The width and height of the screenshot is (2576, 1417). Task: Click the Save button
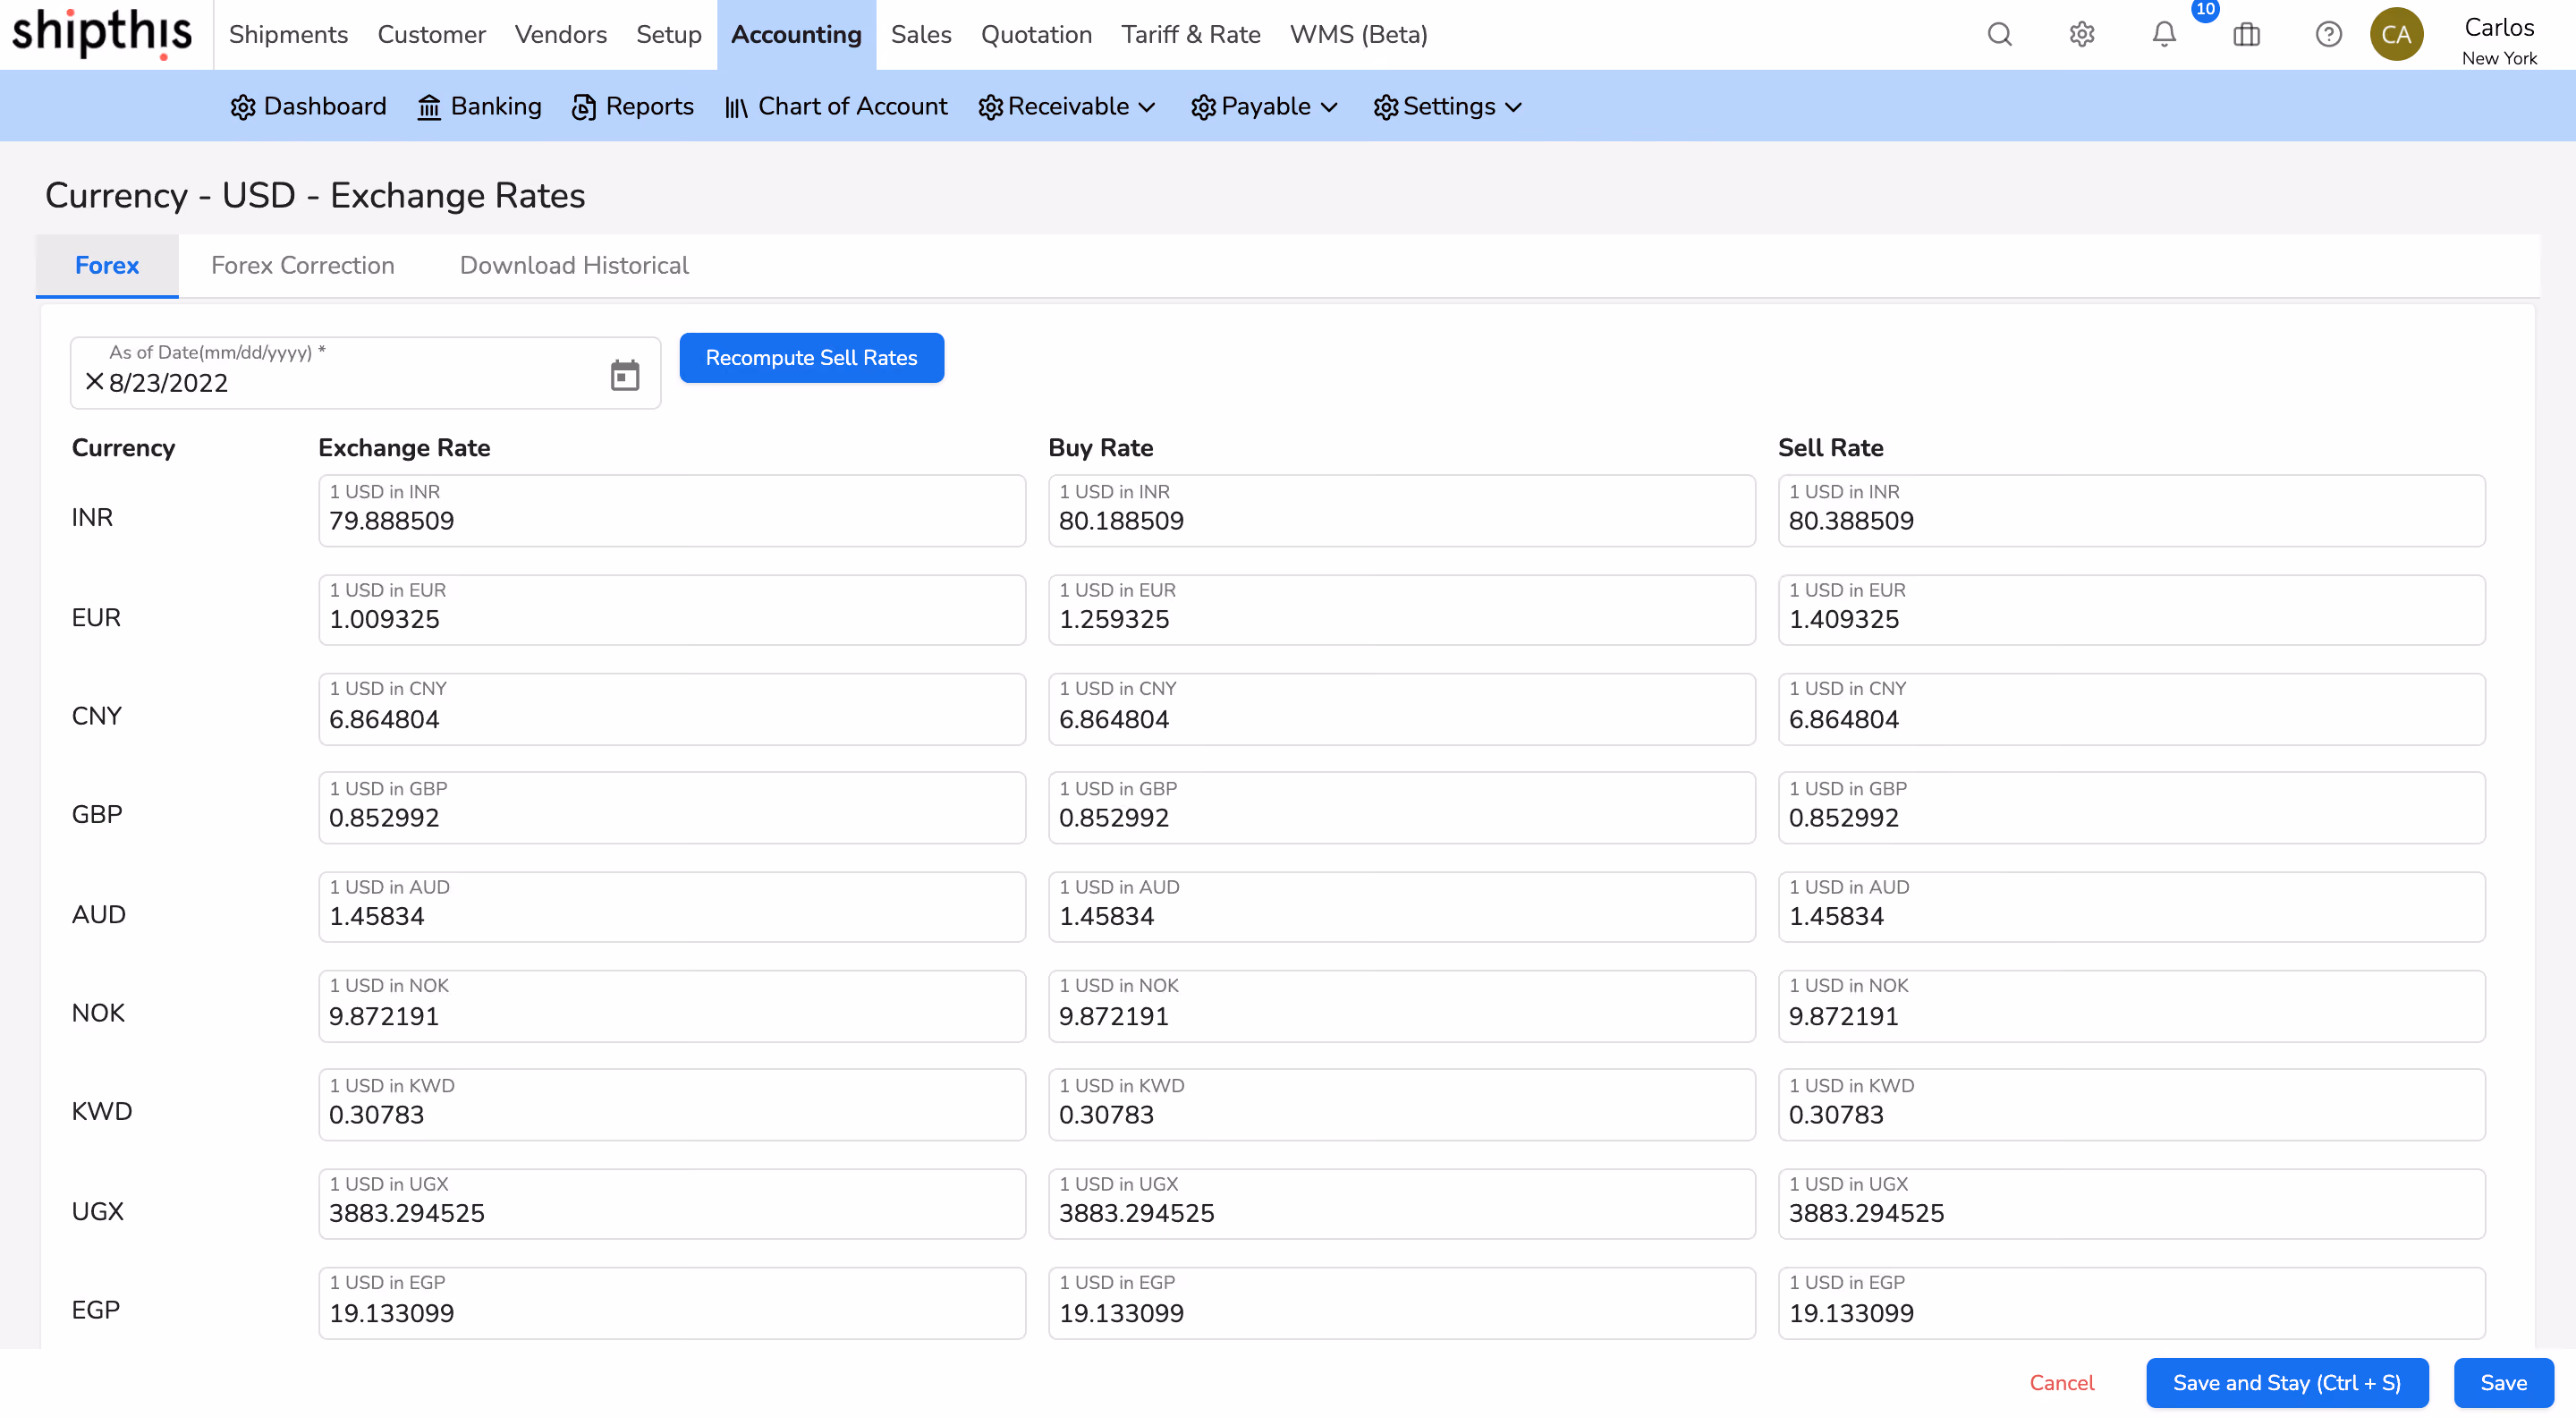click(x=2503, y=1382)
